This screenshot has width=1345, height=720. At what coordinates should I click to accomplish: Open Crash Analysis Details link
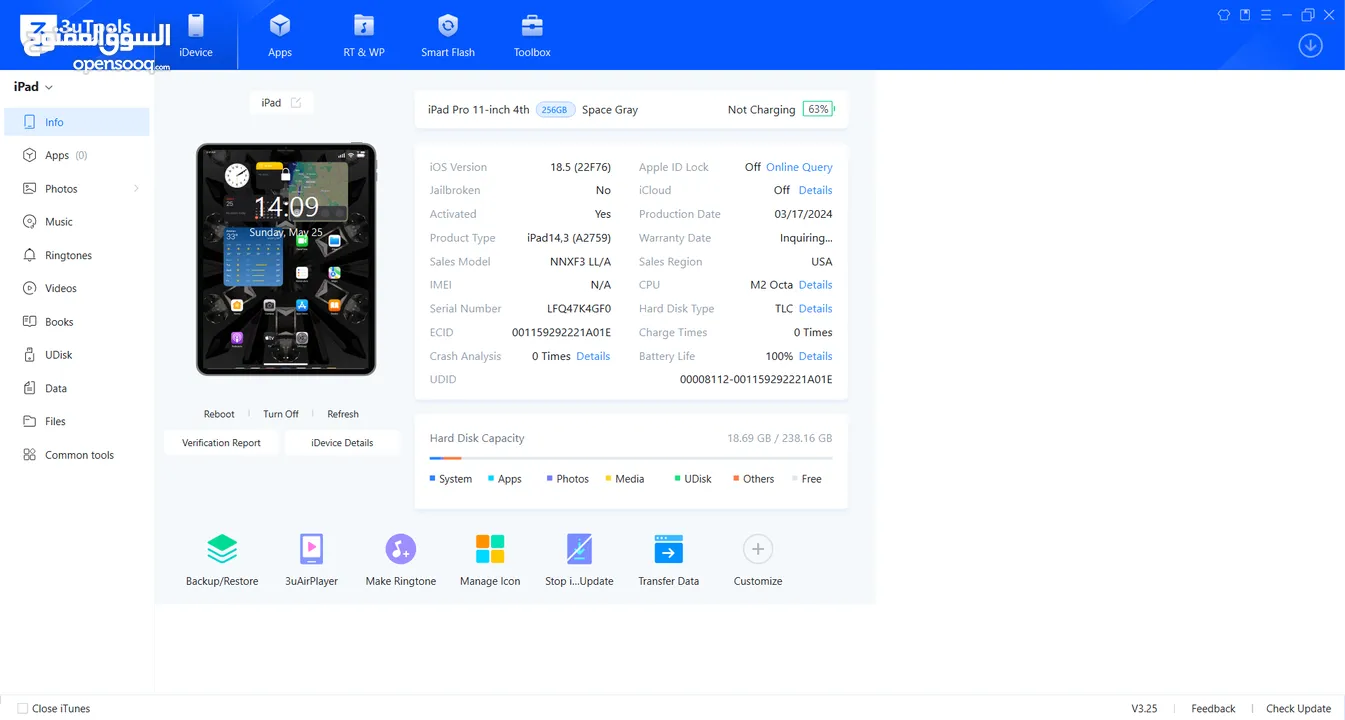593,356
